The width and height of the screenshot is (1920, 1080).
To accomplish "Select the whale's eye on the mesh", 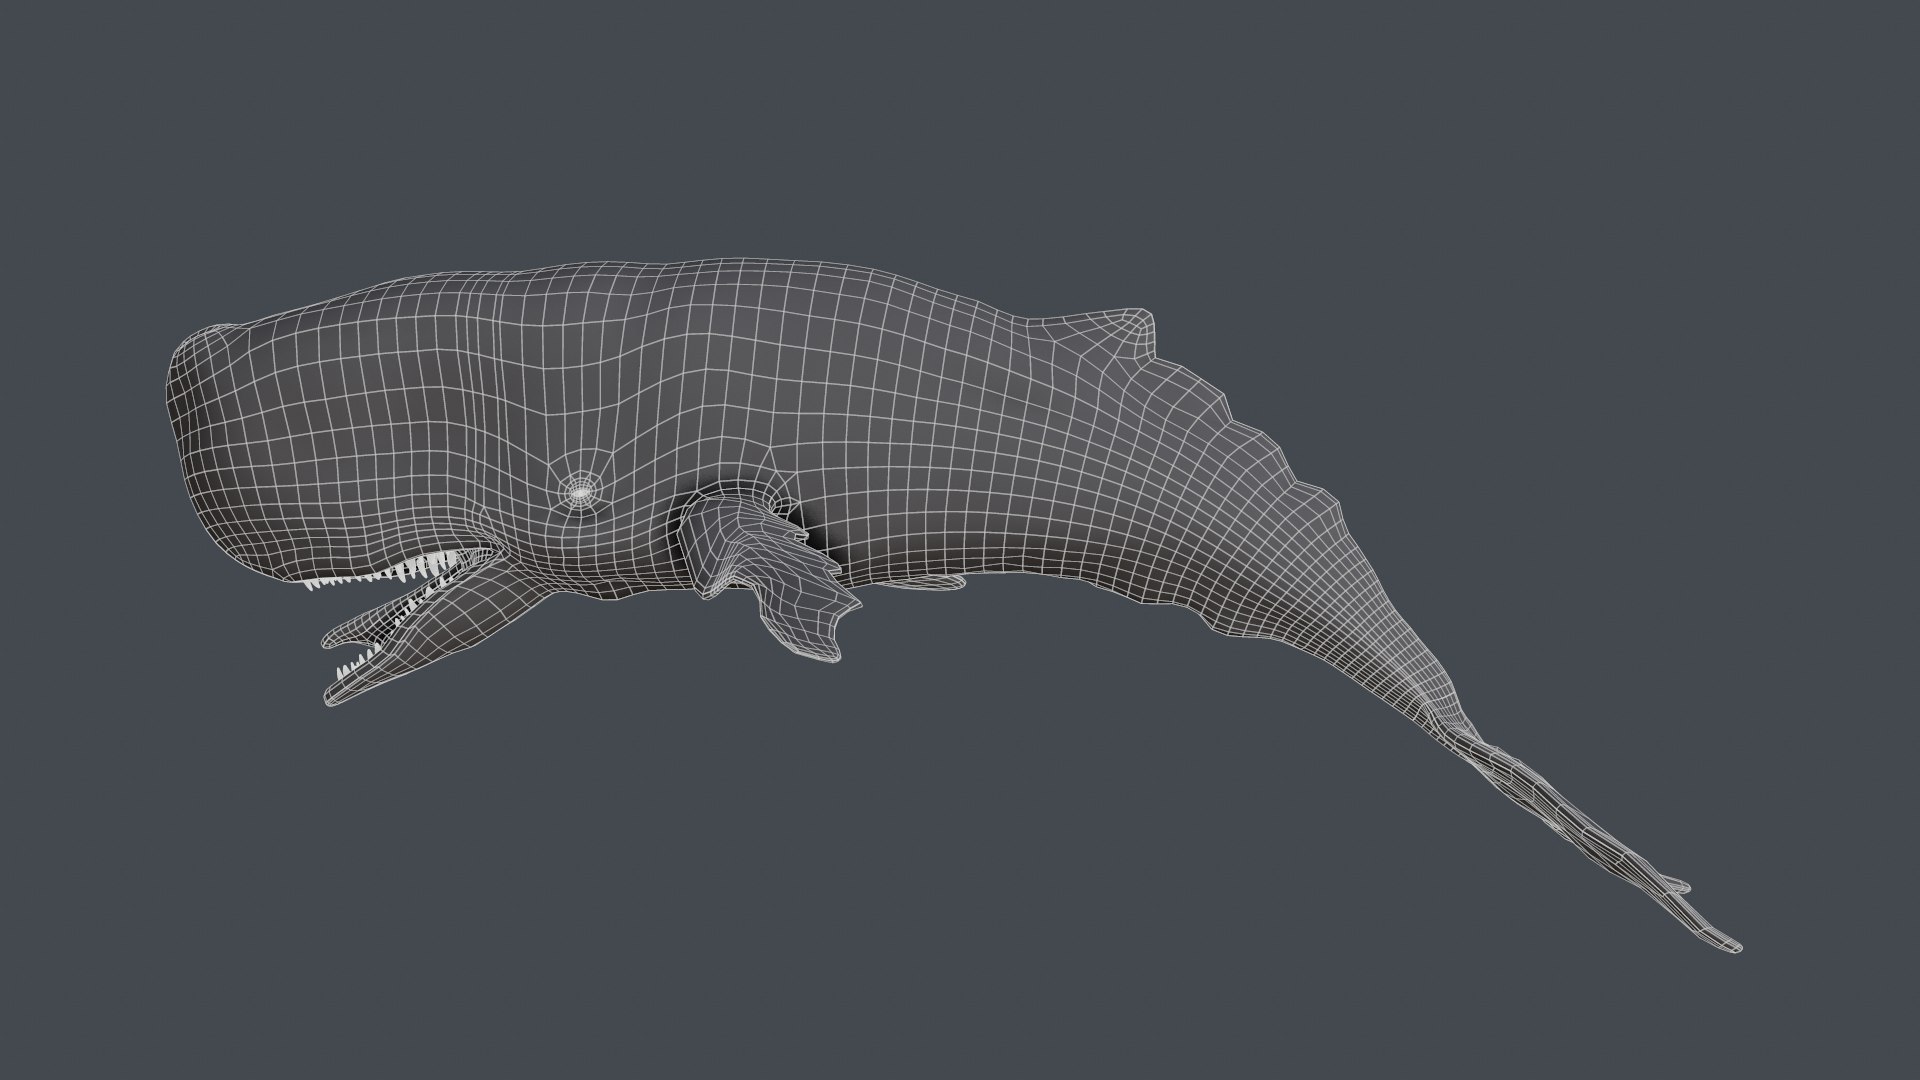I will 580,491.
